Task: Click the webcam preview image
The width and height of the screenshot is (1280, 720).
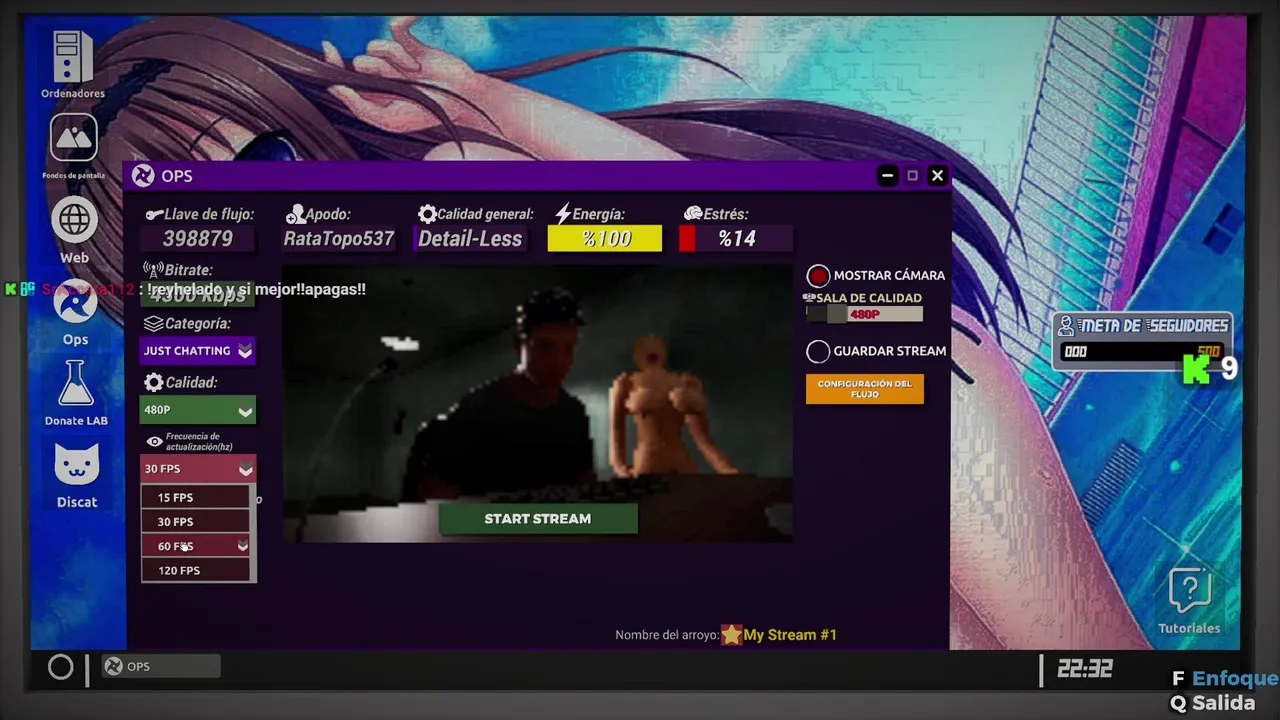Action: click(537, 403)
